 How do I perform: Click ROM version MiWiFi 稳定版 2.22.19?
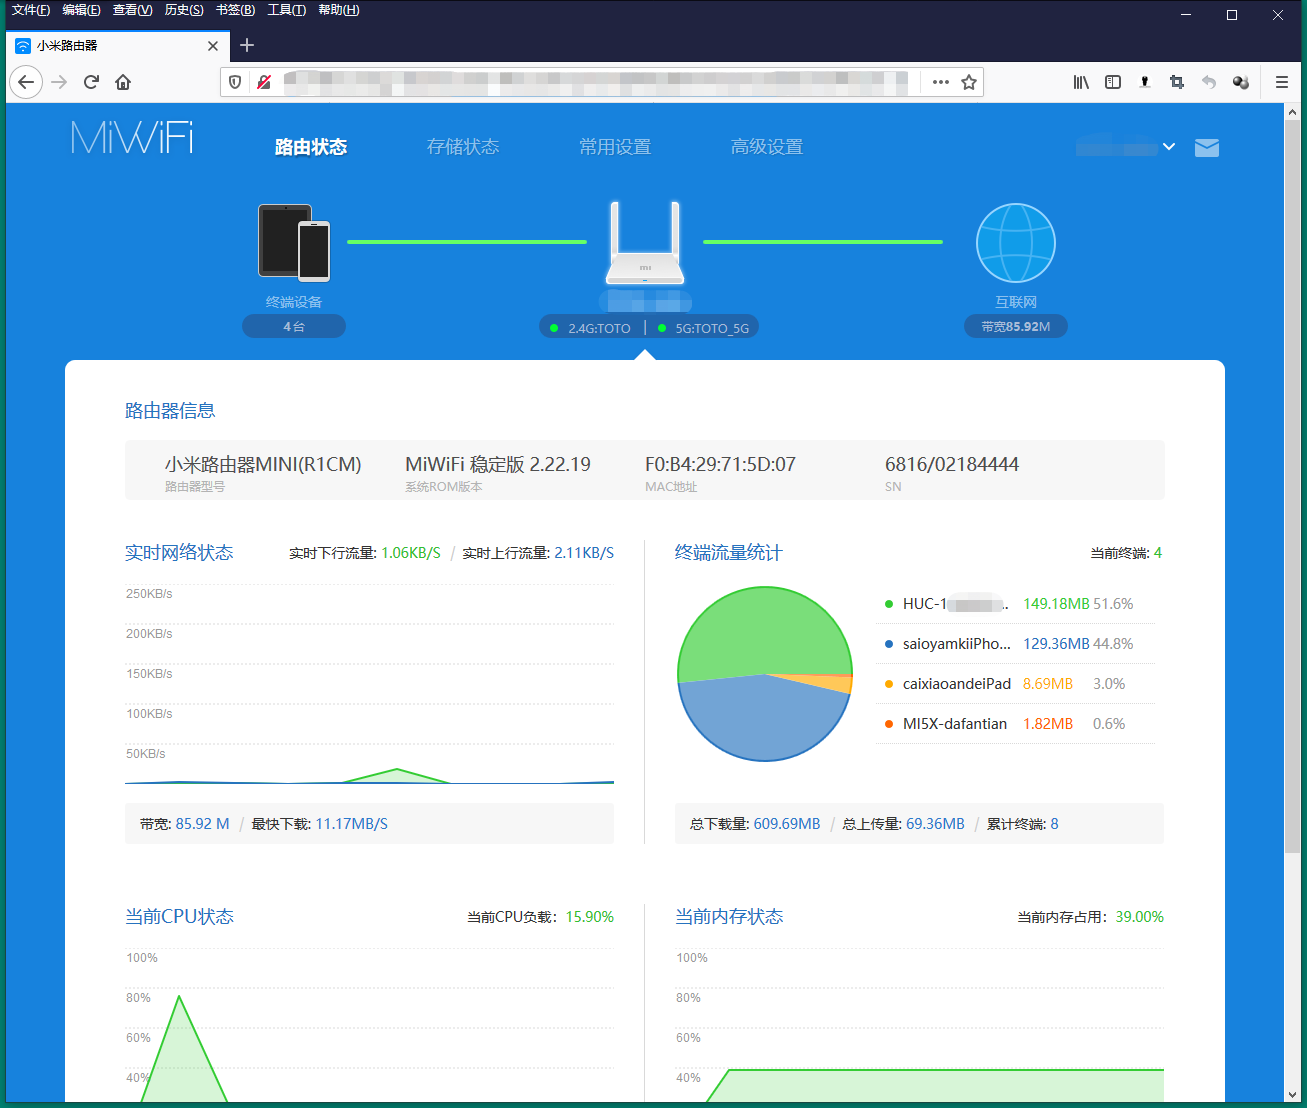498,464
